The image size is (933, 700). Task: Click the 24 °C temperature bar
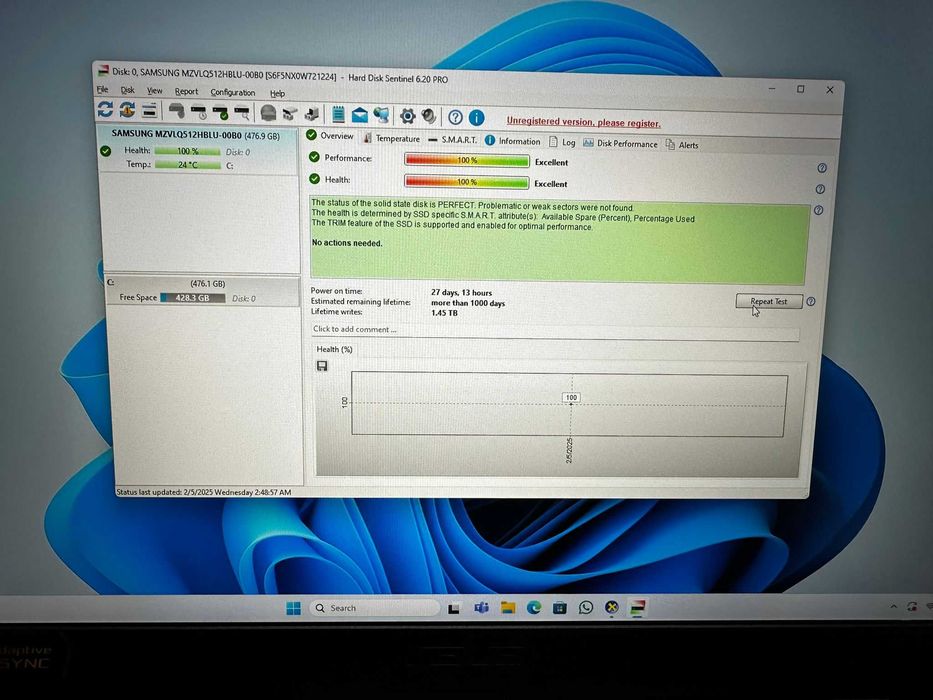(187, 164)
